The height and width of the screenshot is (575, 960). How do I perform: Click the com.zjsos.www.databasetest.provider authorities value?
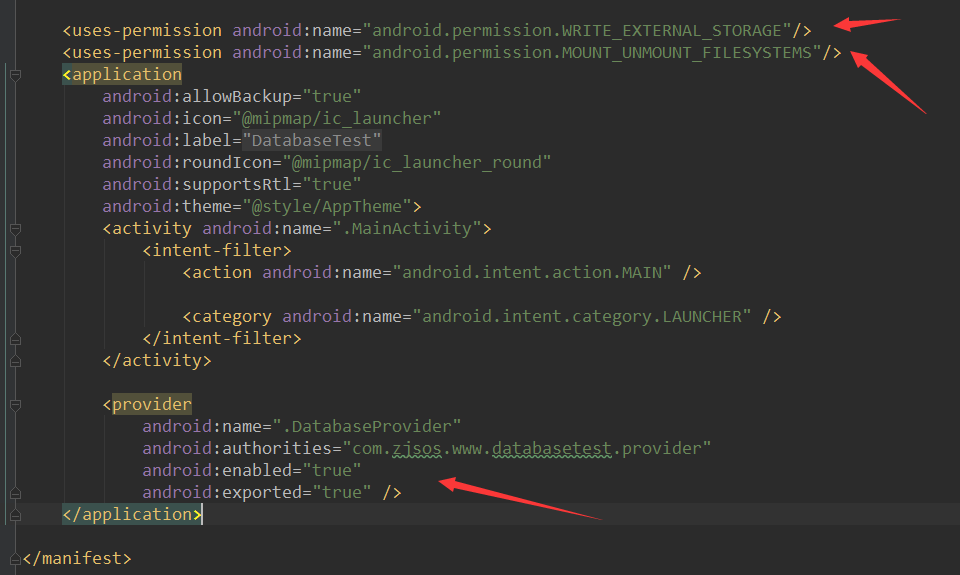527,449
